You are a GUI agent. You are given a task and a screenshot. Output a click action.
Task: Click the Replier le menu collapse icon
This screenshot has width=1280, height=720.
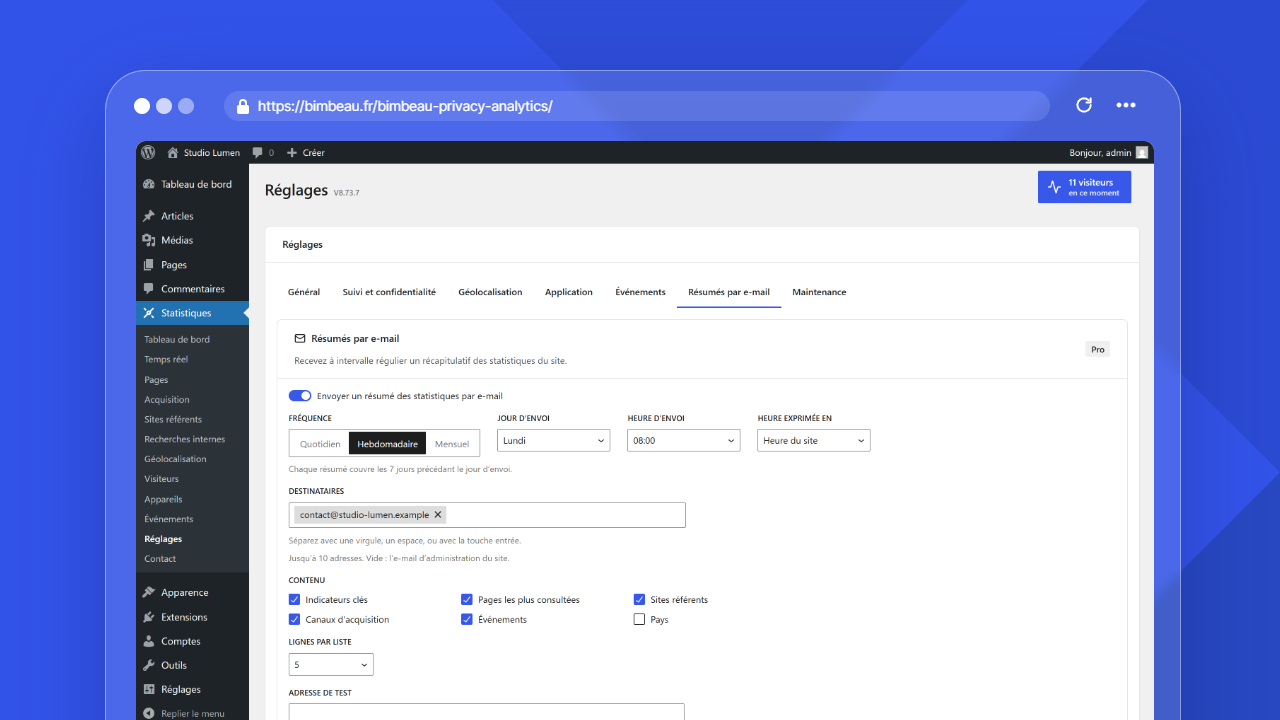tap(149, 714)
